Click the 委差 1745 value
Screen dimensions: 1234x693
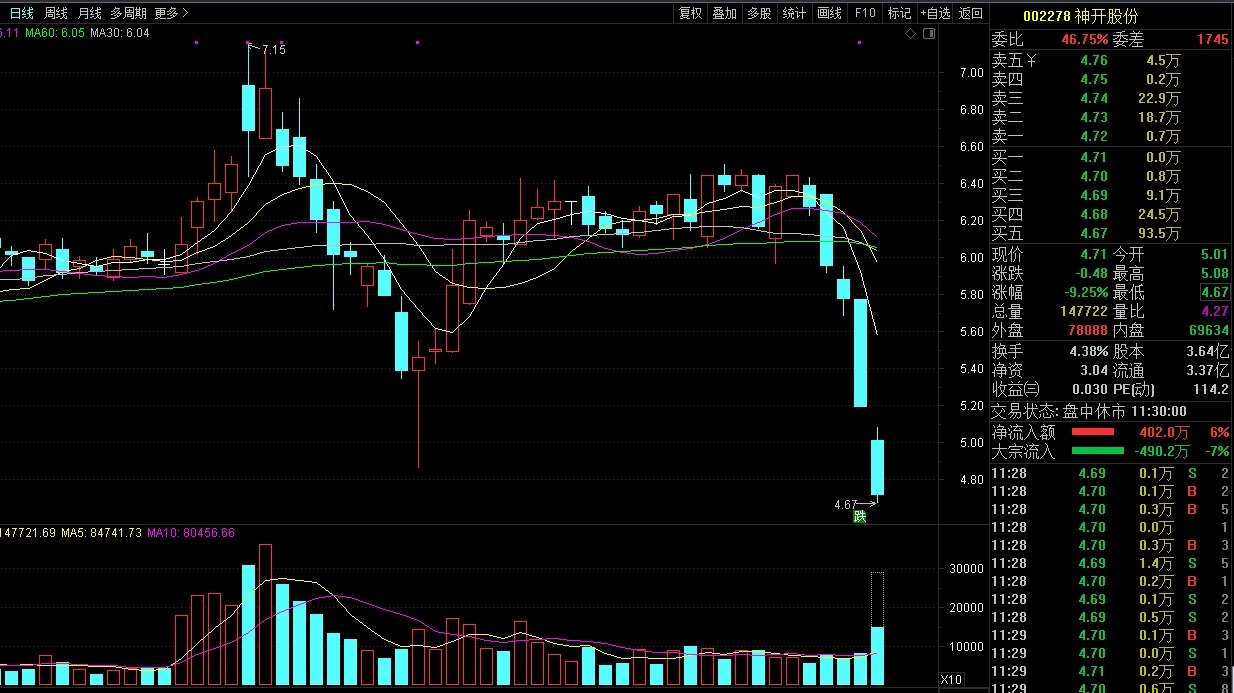tap(1212, 40)
